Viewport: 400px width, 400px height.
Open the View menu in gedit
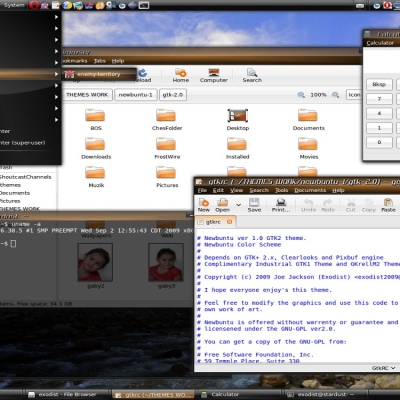pyautogui.click(x=236, y=190)
